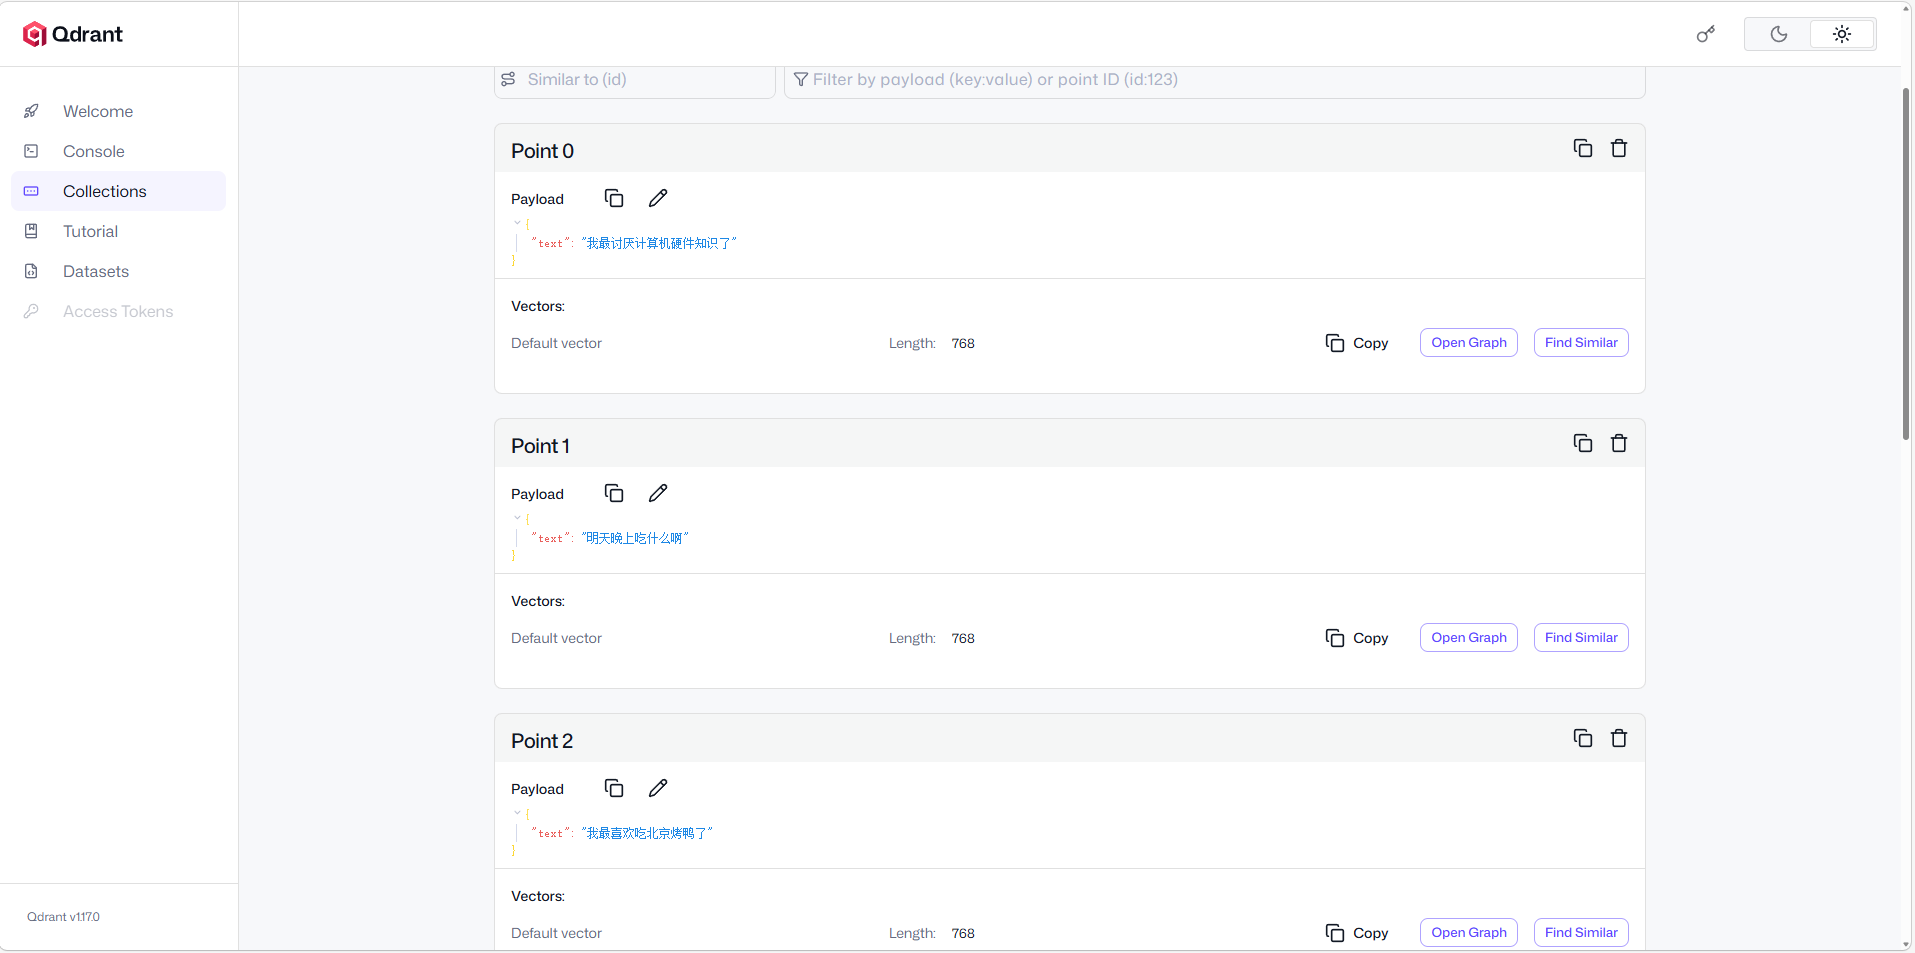Open Access Tokens in sidebar

(x=118, y=311)
